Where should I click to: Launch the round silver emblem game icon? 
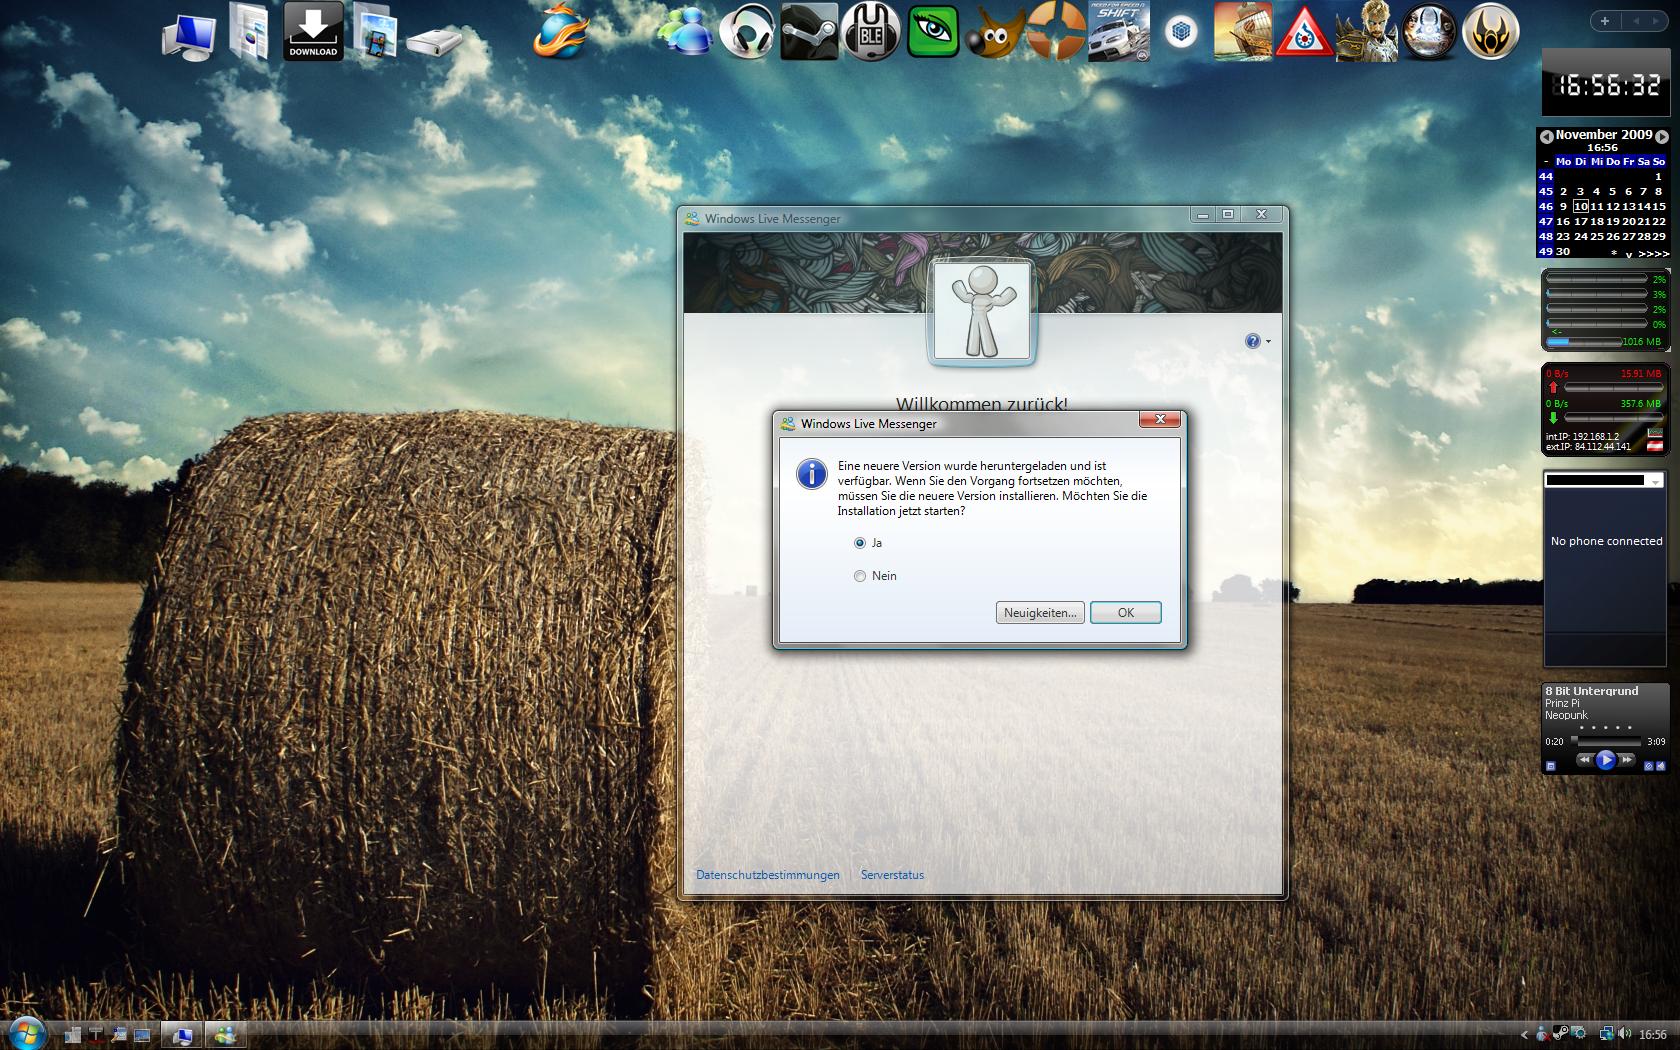tap(1429, 32)
